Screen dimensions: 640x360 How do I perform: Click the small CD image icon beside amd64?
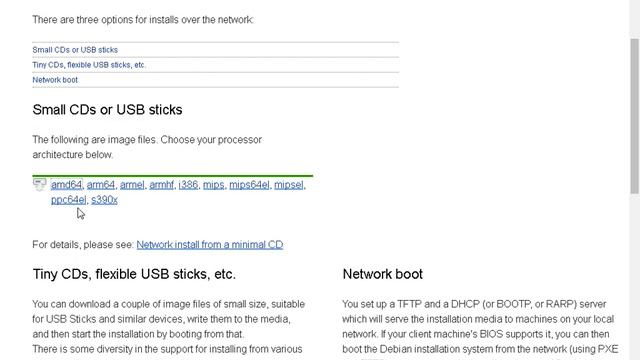coord(40,184)
